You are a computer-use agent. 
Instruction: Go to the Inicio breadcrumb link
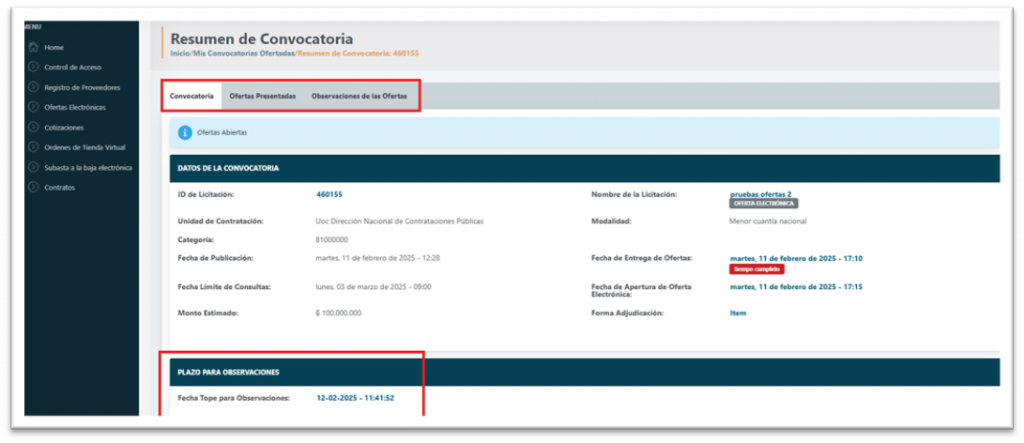(x=180, y=53)
